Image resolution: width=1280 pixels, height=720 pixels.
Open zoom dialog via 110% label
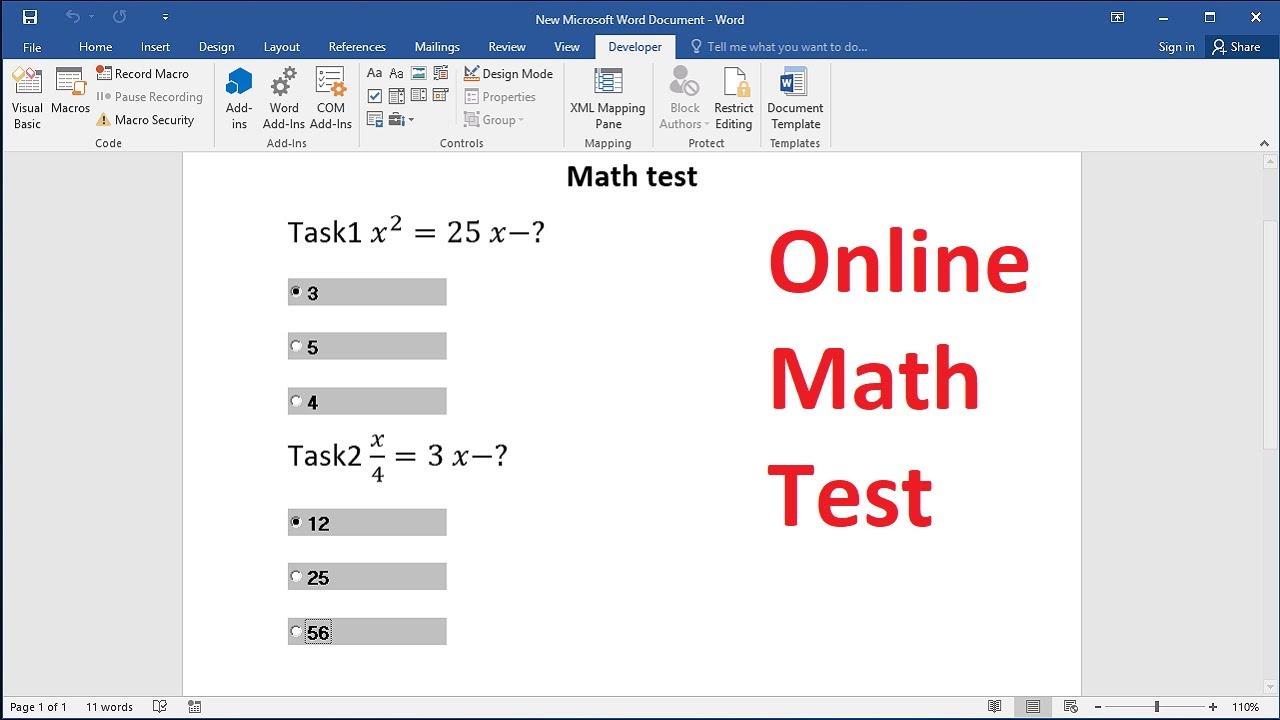tap(1245, 707)
